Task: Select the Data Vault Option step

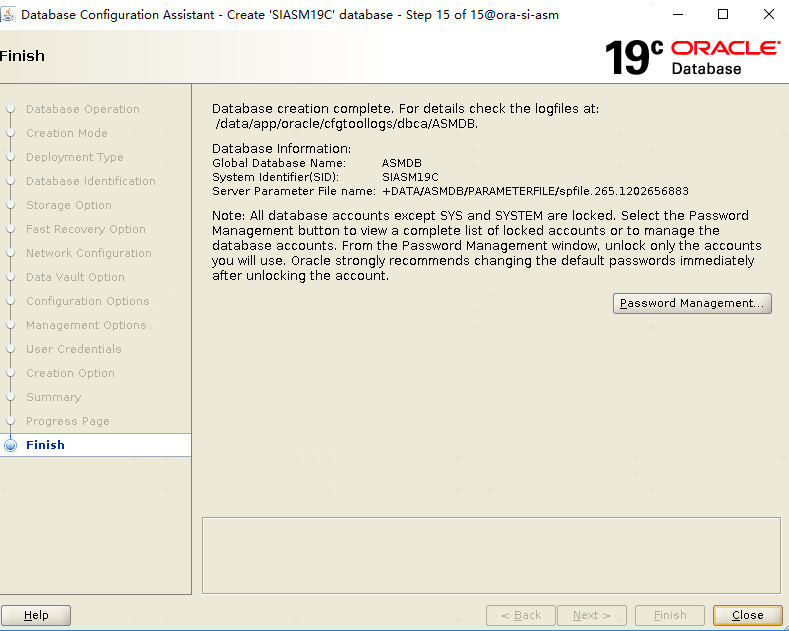Action: click(x=75, y=277)
